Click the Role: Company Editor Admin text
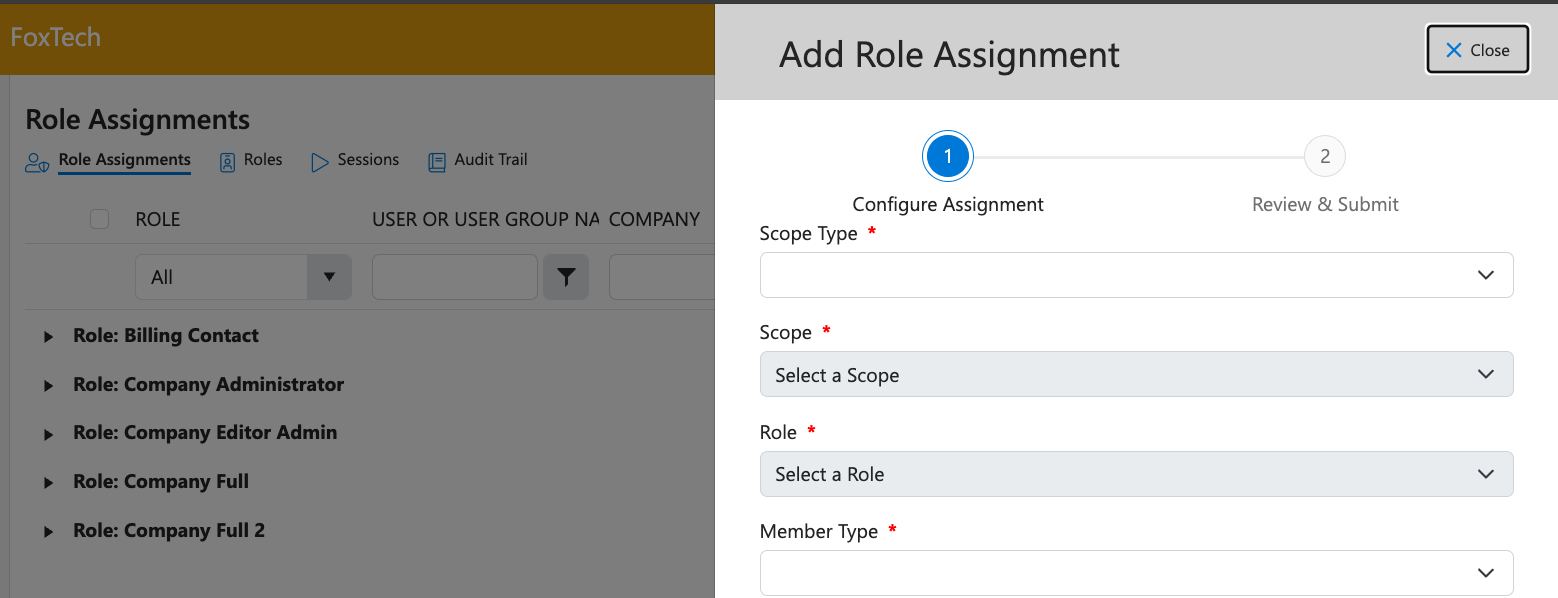 pos(205,433)
